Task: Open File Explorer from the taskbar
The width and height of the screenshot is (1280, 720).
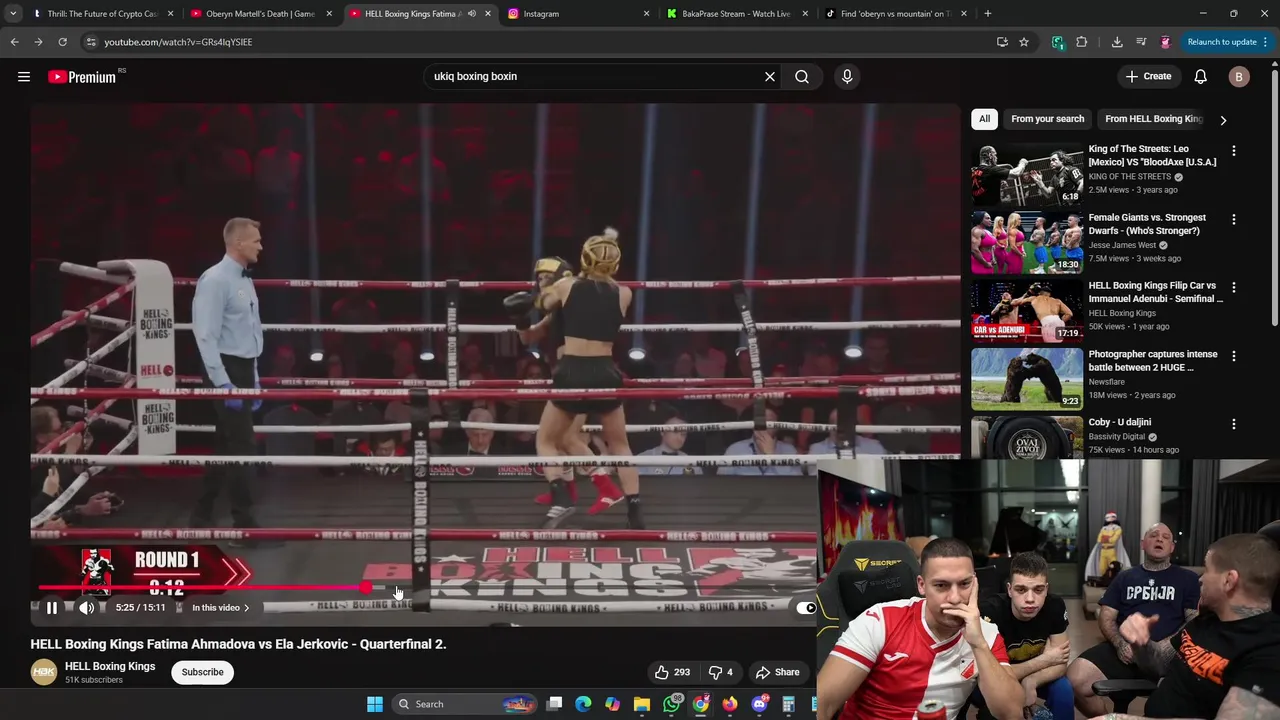Action: [642, 704]
